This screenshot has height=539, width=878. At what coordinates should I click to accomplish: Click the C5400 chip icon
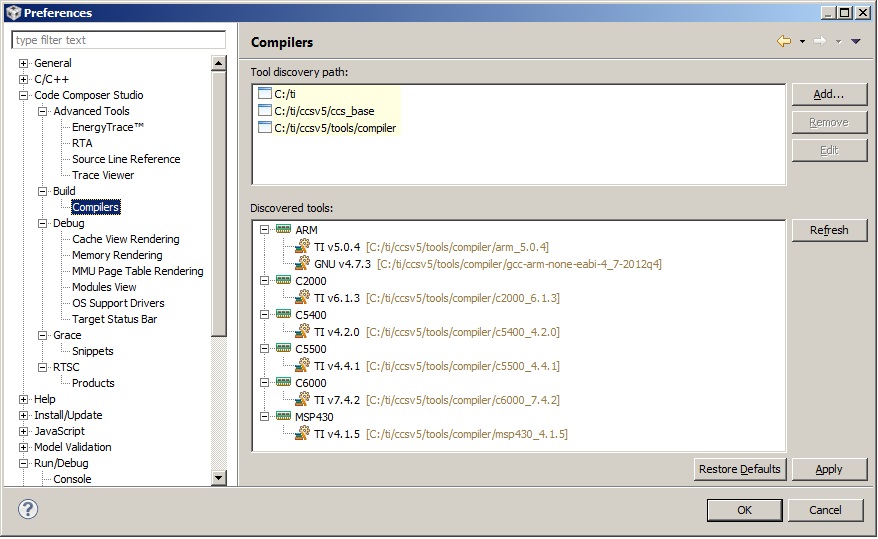[283, 315]
